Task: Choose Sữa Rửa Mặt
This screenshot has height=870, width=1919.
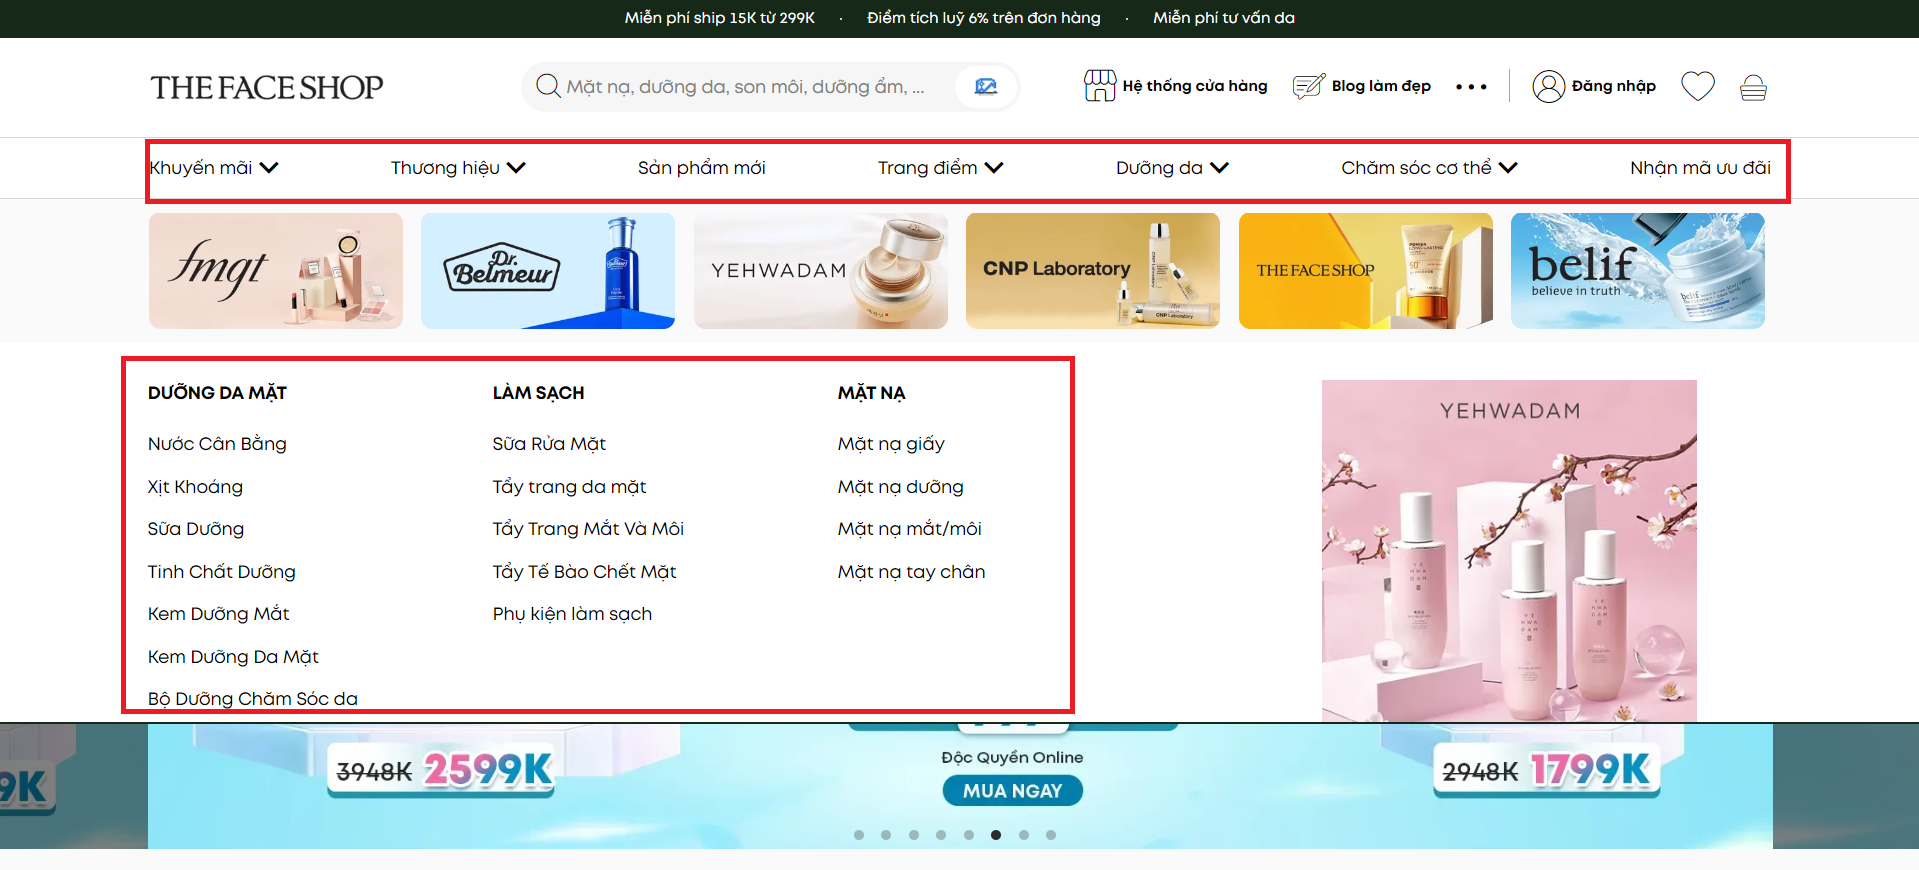Action: pyautogui.click(x=549, y=444)
